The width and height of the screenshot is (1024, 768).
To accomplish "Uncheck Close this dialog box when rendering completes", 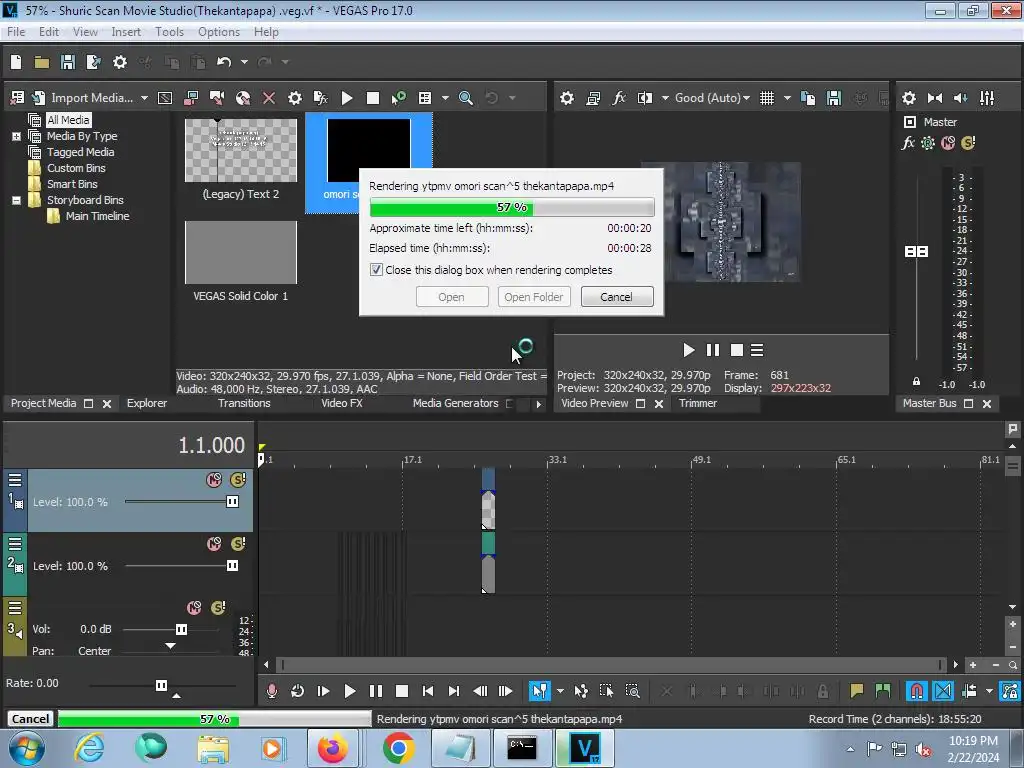I will tap(376, 270).
